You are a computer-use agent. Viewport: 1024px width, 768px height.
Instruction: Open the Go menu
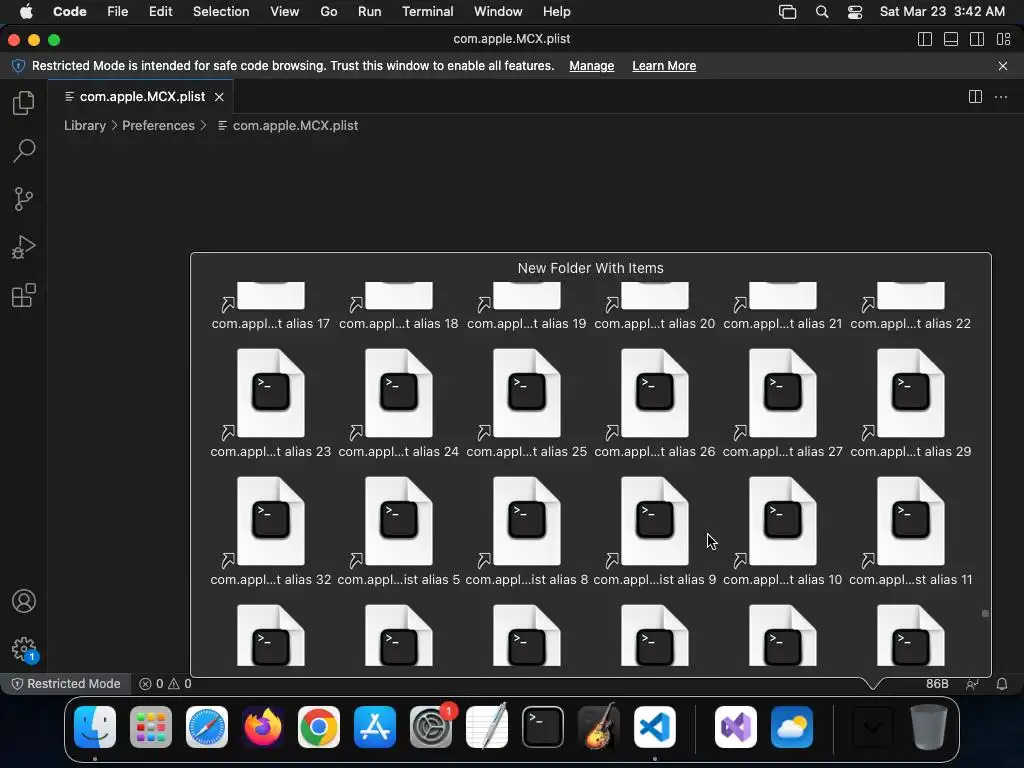pyautogui.click(x=328, y=12)
